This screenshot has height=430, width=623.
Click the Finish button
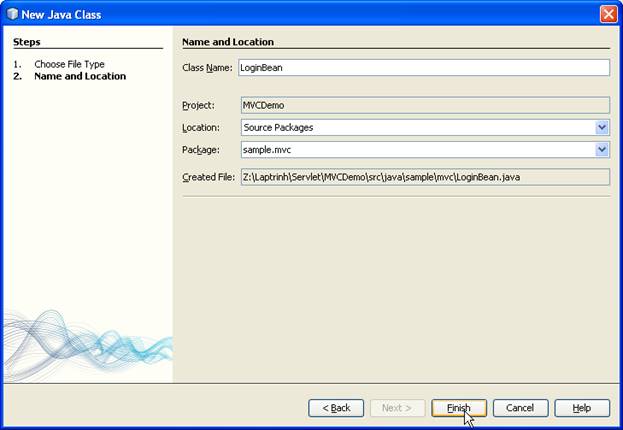click(459, 408)
